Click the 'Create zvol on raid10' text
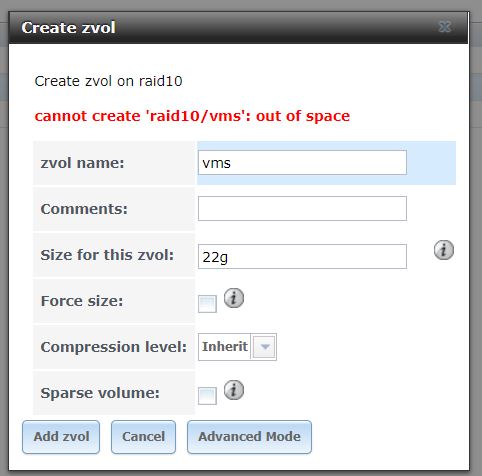The width and height of the screenshot is (482, 476). tap(108, 81)
